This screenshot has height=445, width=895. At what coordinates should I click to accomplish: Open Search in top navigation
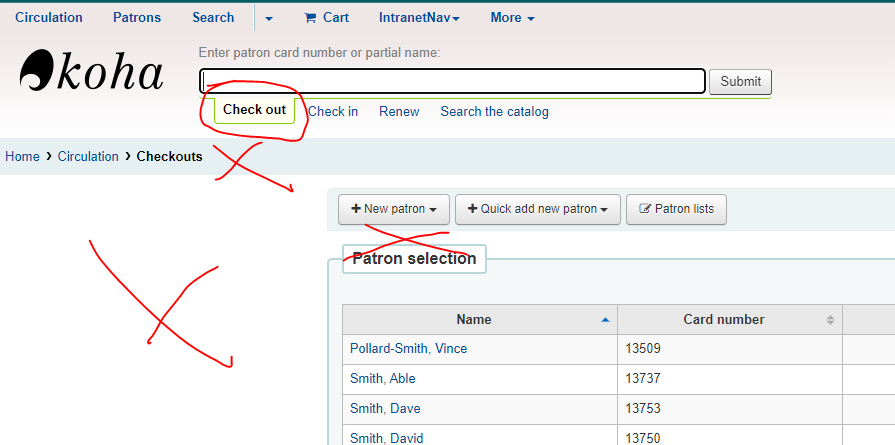(213, 17)
